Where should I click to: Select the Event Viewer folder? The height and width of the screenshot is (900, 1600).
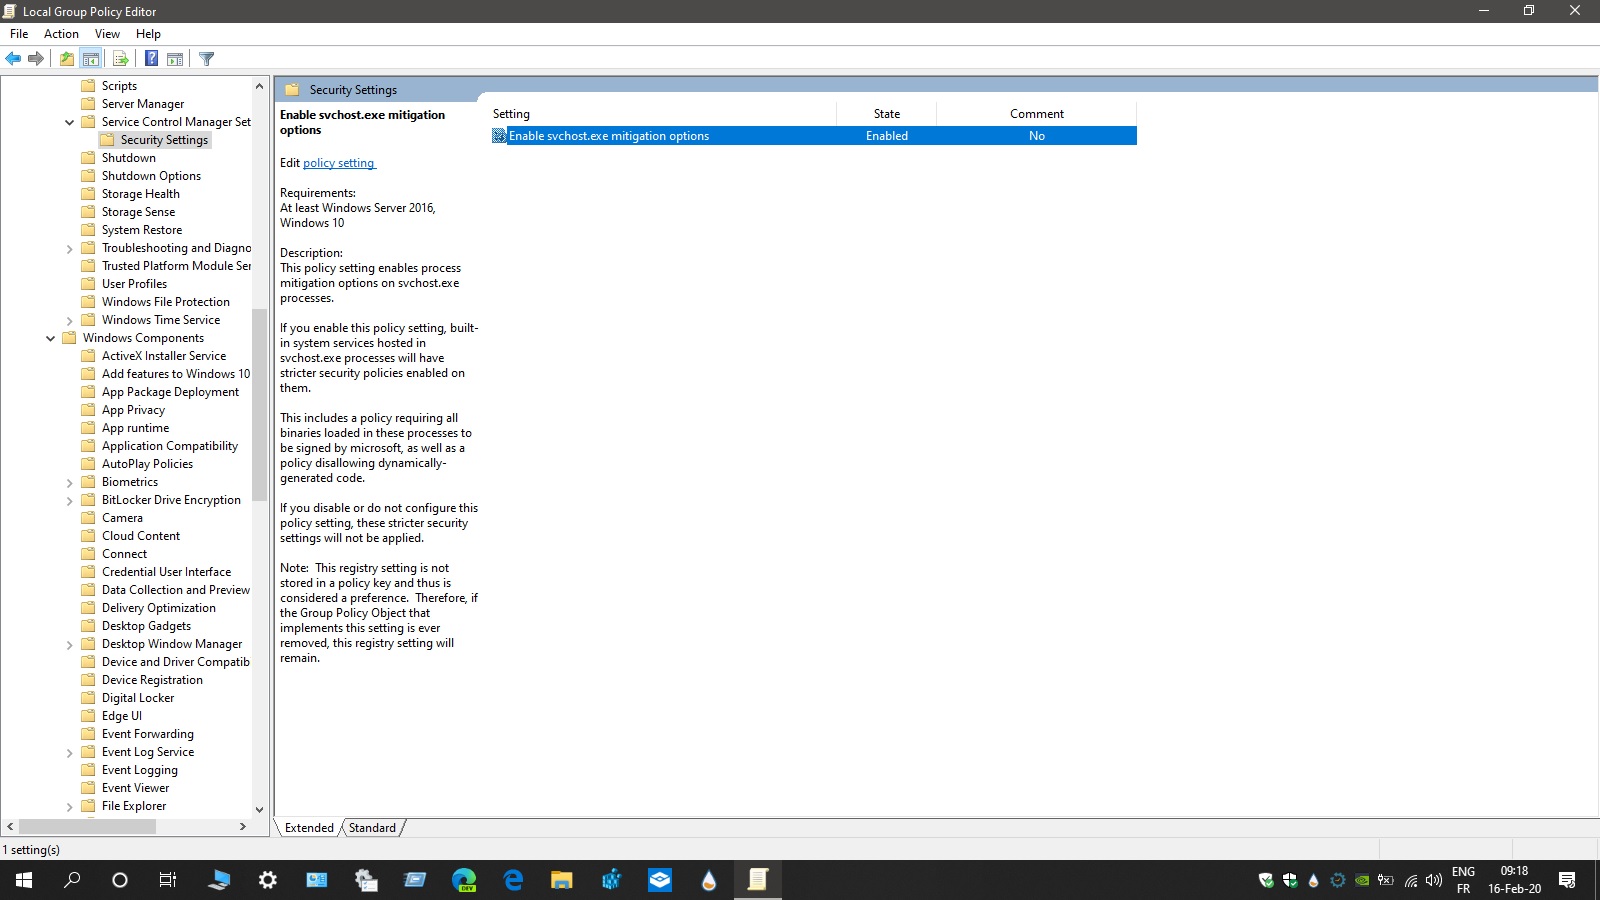pyautogui.click(x=135, y=788)
